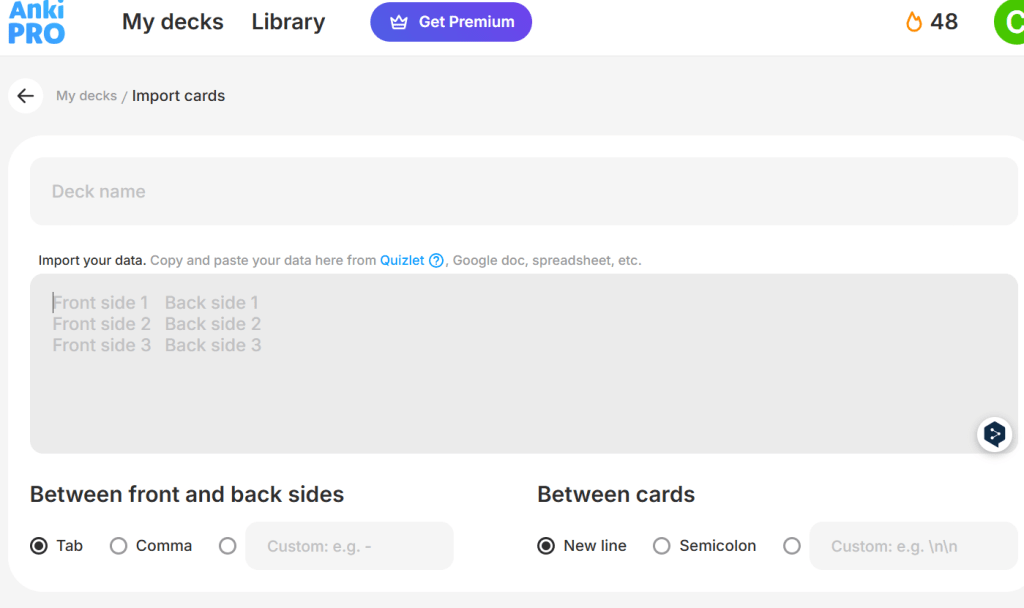Viewport: 1024px width, 608px height.
Task: Open the green profile avatar
Action: (x=1009, y=22)
